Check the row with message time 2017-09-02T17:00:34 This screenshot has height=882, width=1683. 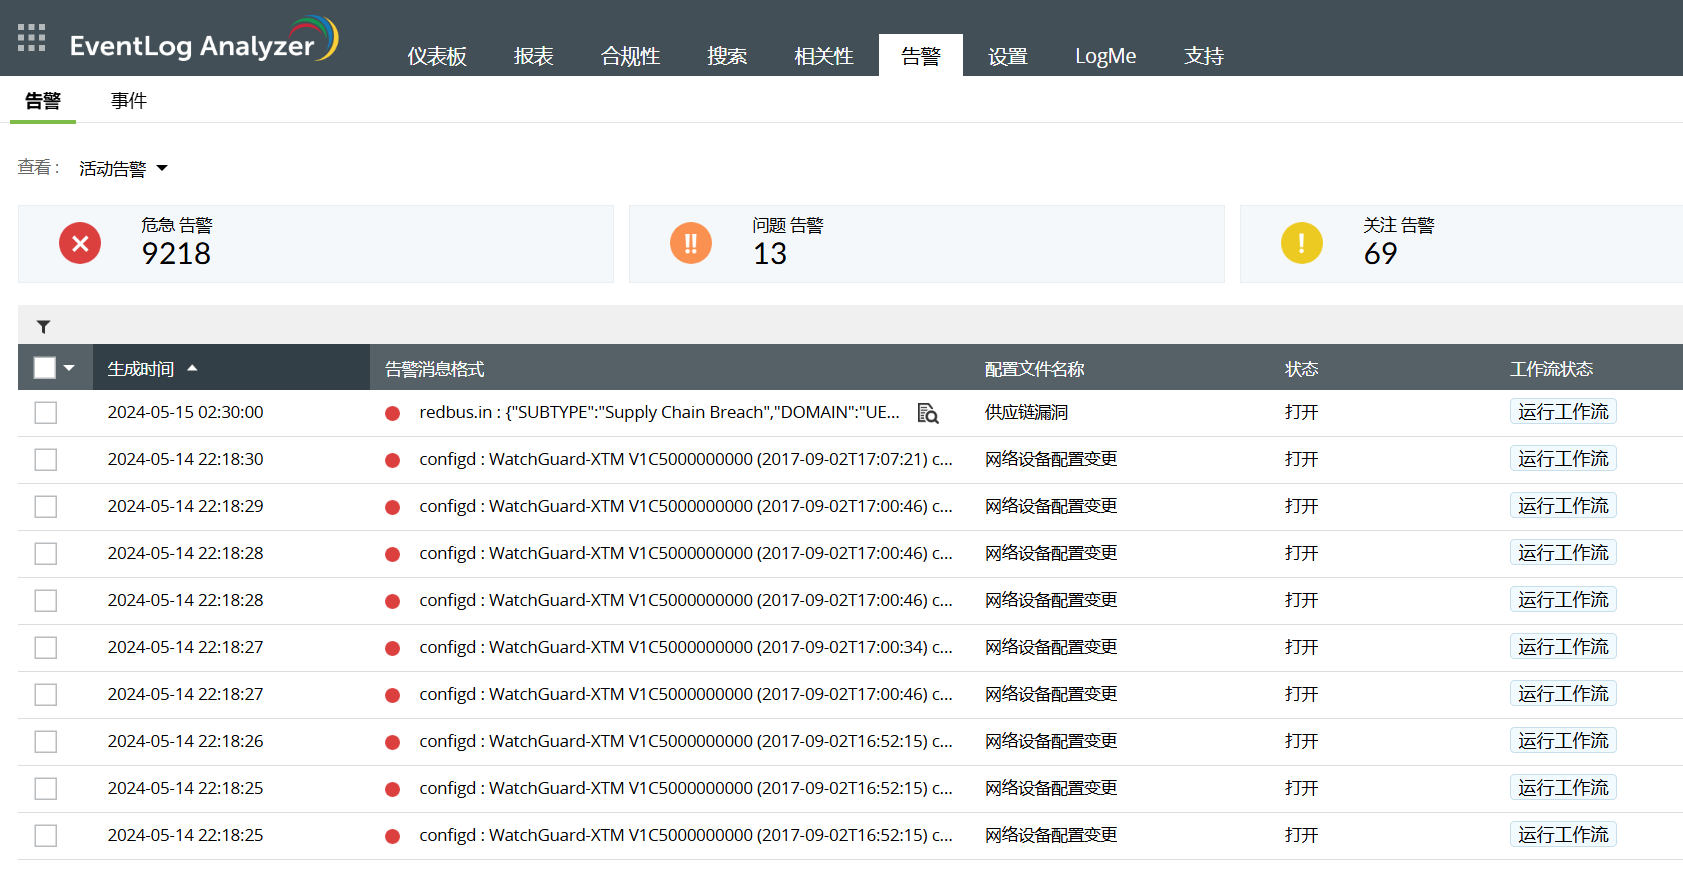(46, 648)
